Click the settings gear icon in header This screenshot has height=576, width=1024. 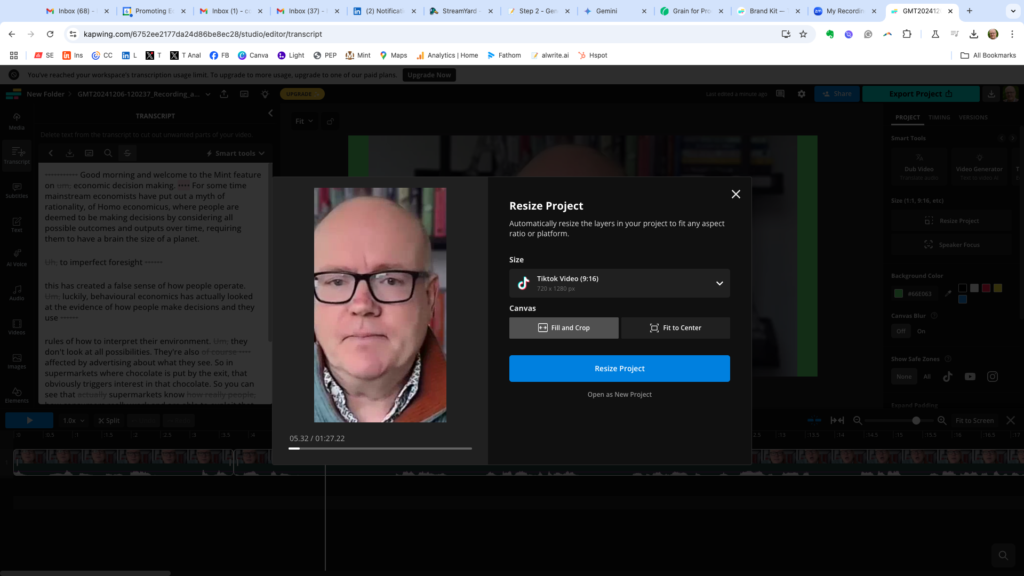click(801, 94)
